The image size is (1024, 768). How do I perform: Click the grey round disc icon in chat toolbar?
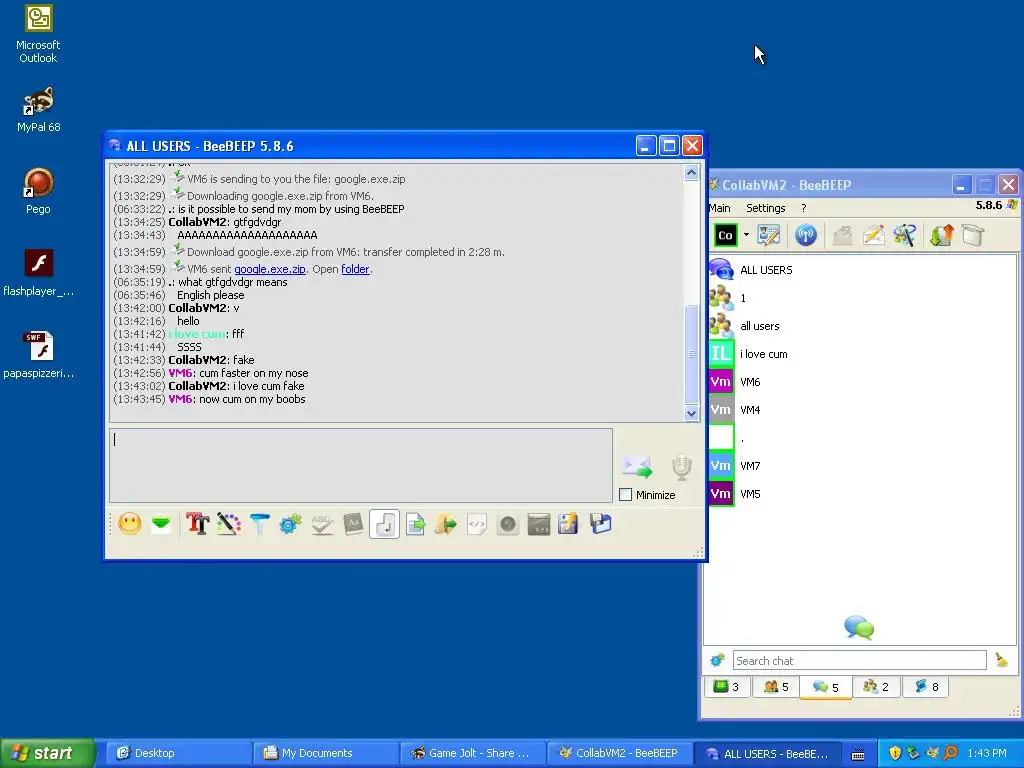pos(507,524)
